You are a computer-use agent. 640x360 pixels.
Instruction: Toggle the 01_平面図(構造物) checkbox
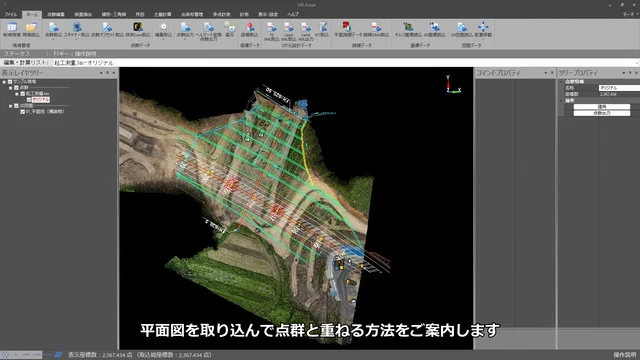click(x=22, y=111)
